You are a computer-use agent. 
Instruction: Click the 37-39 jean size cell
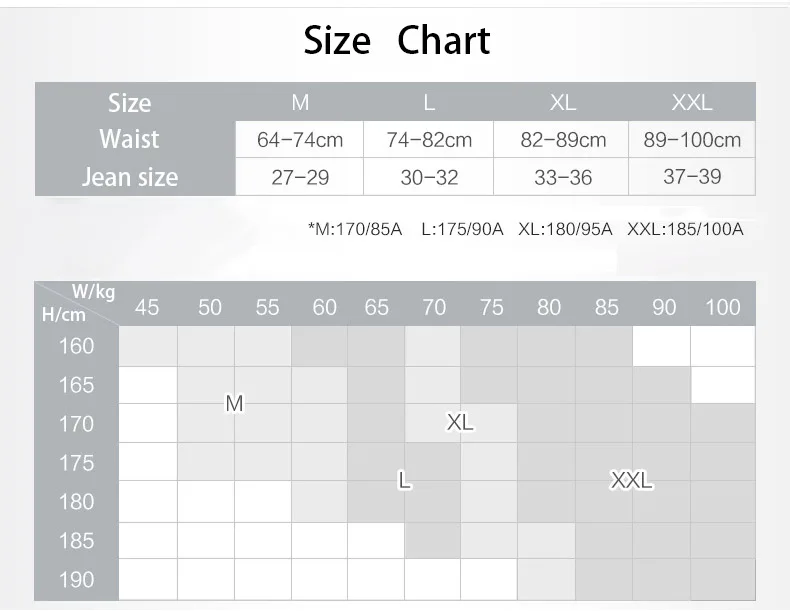pyautogui.click(x=692, y=176)
